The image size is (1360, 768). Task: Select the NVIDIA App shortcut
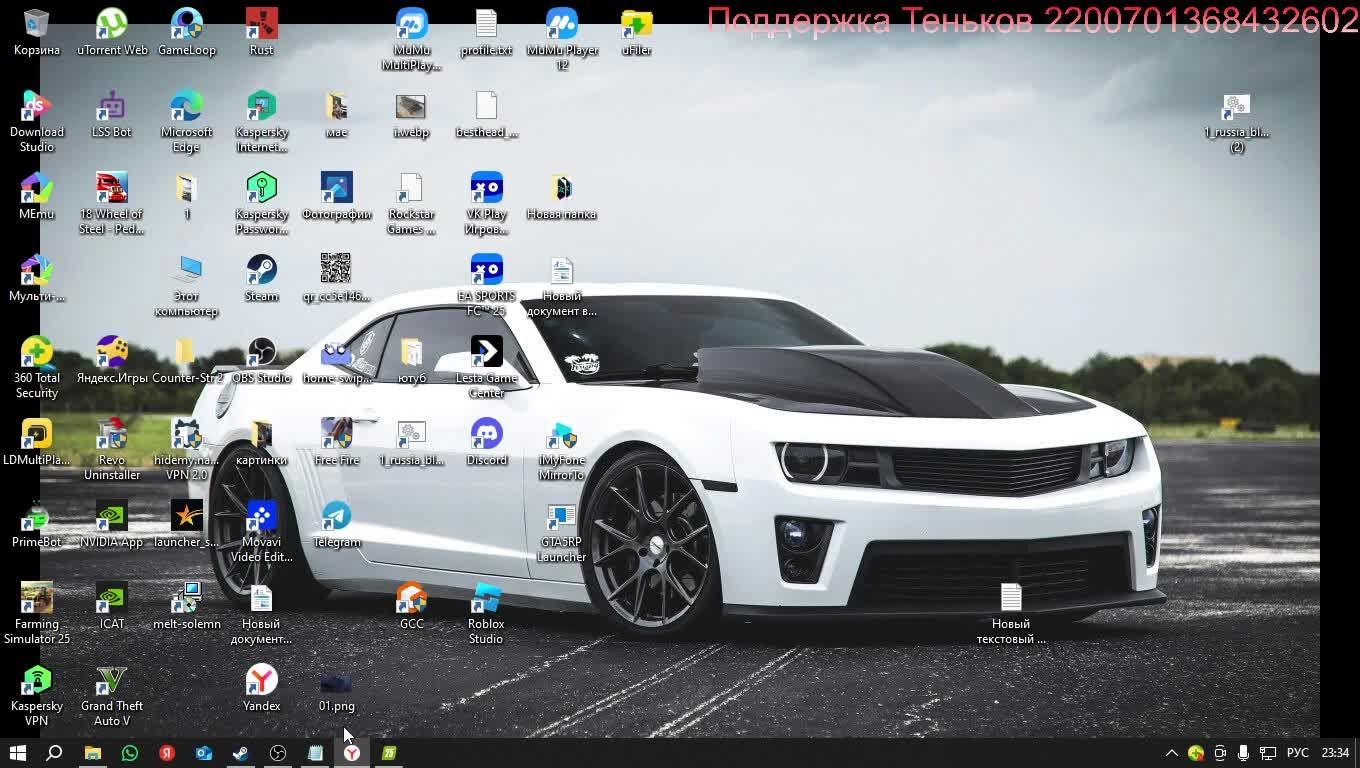[112, 524]
